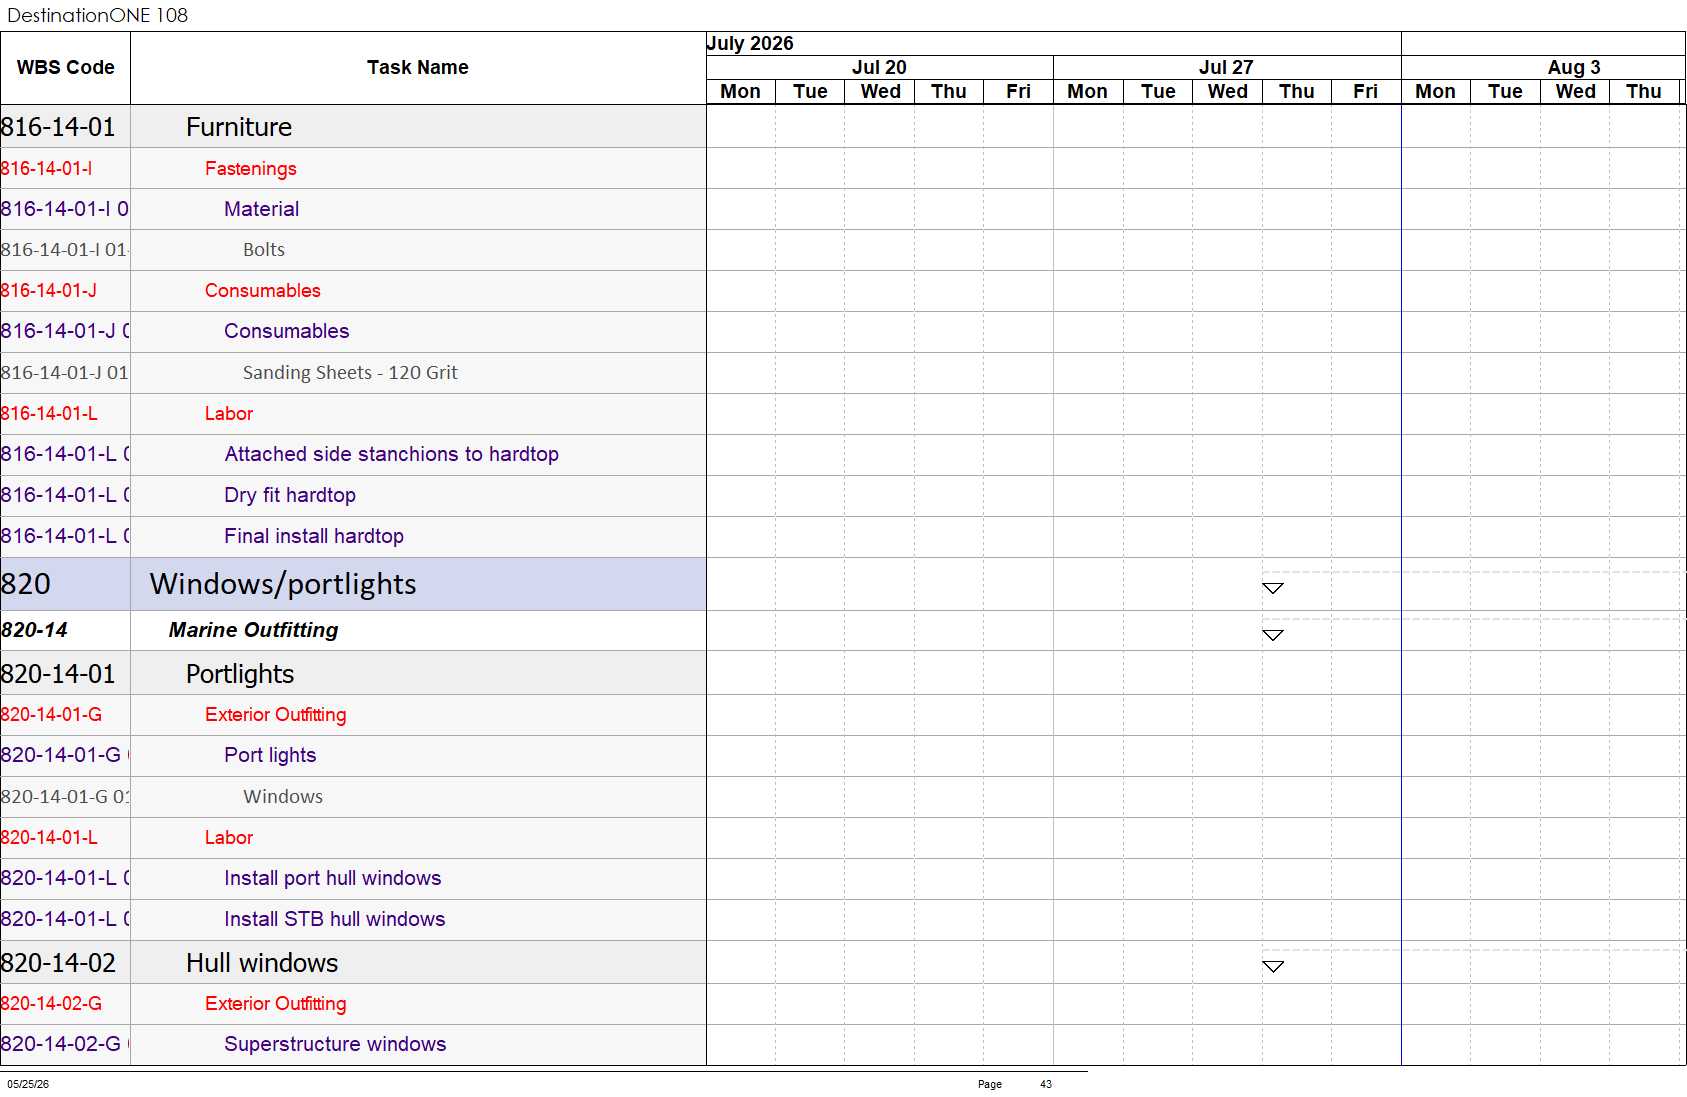Image resolution: width=1687 pixels, height=1097 pixels.
Task: Click the Tue header under Aug 3
Action: point(1505,91)
